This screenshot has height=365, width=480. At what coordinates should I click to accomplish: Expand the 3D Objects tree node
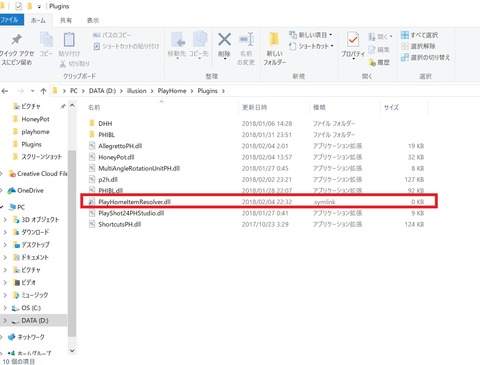point(5,220)
